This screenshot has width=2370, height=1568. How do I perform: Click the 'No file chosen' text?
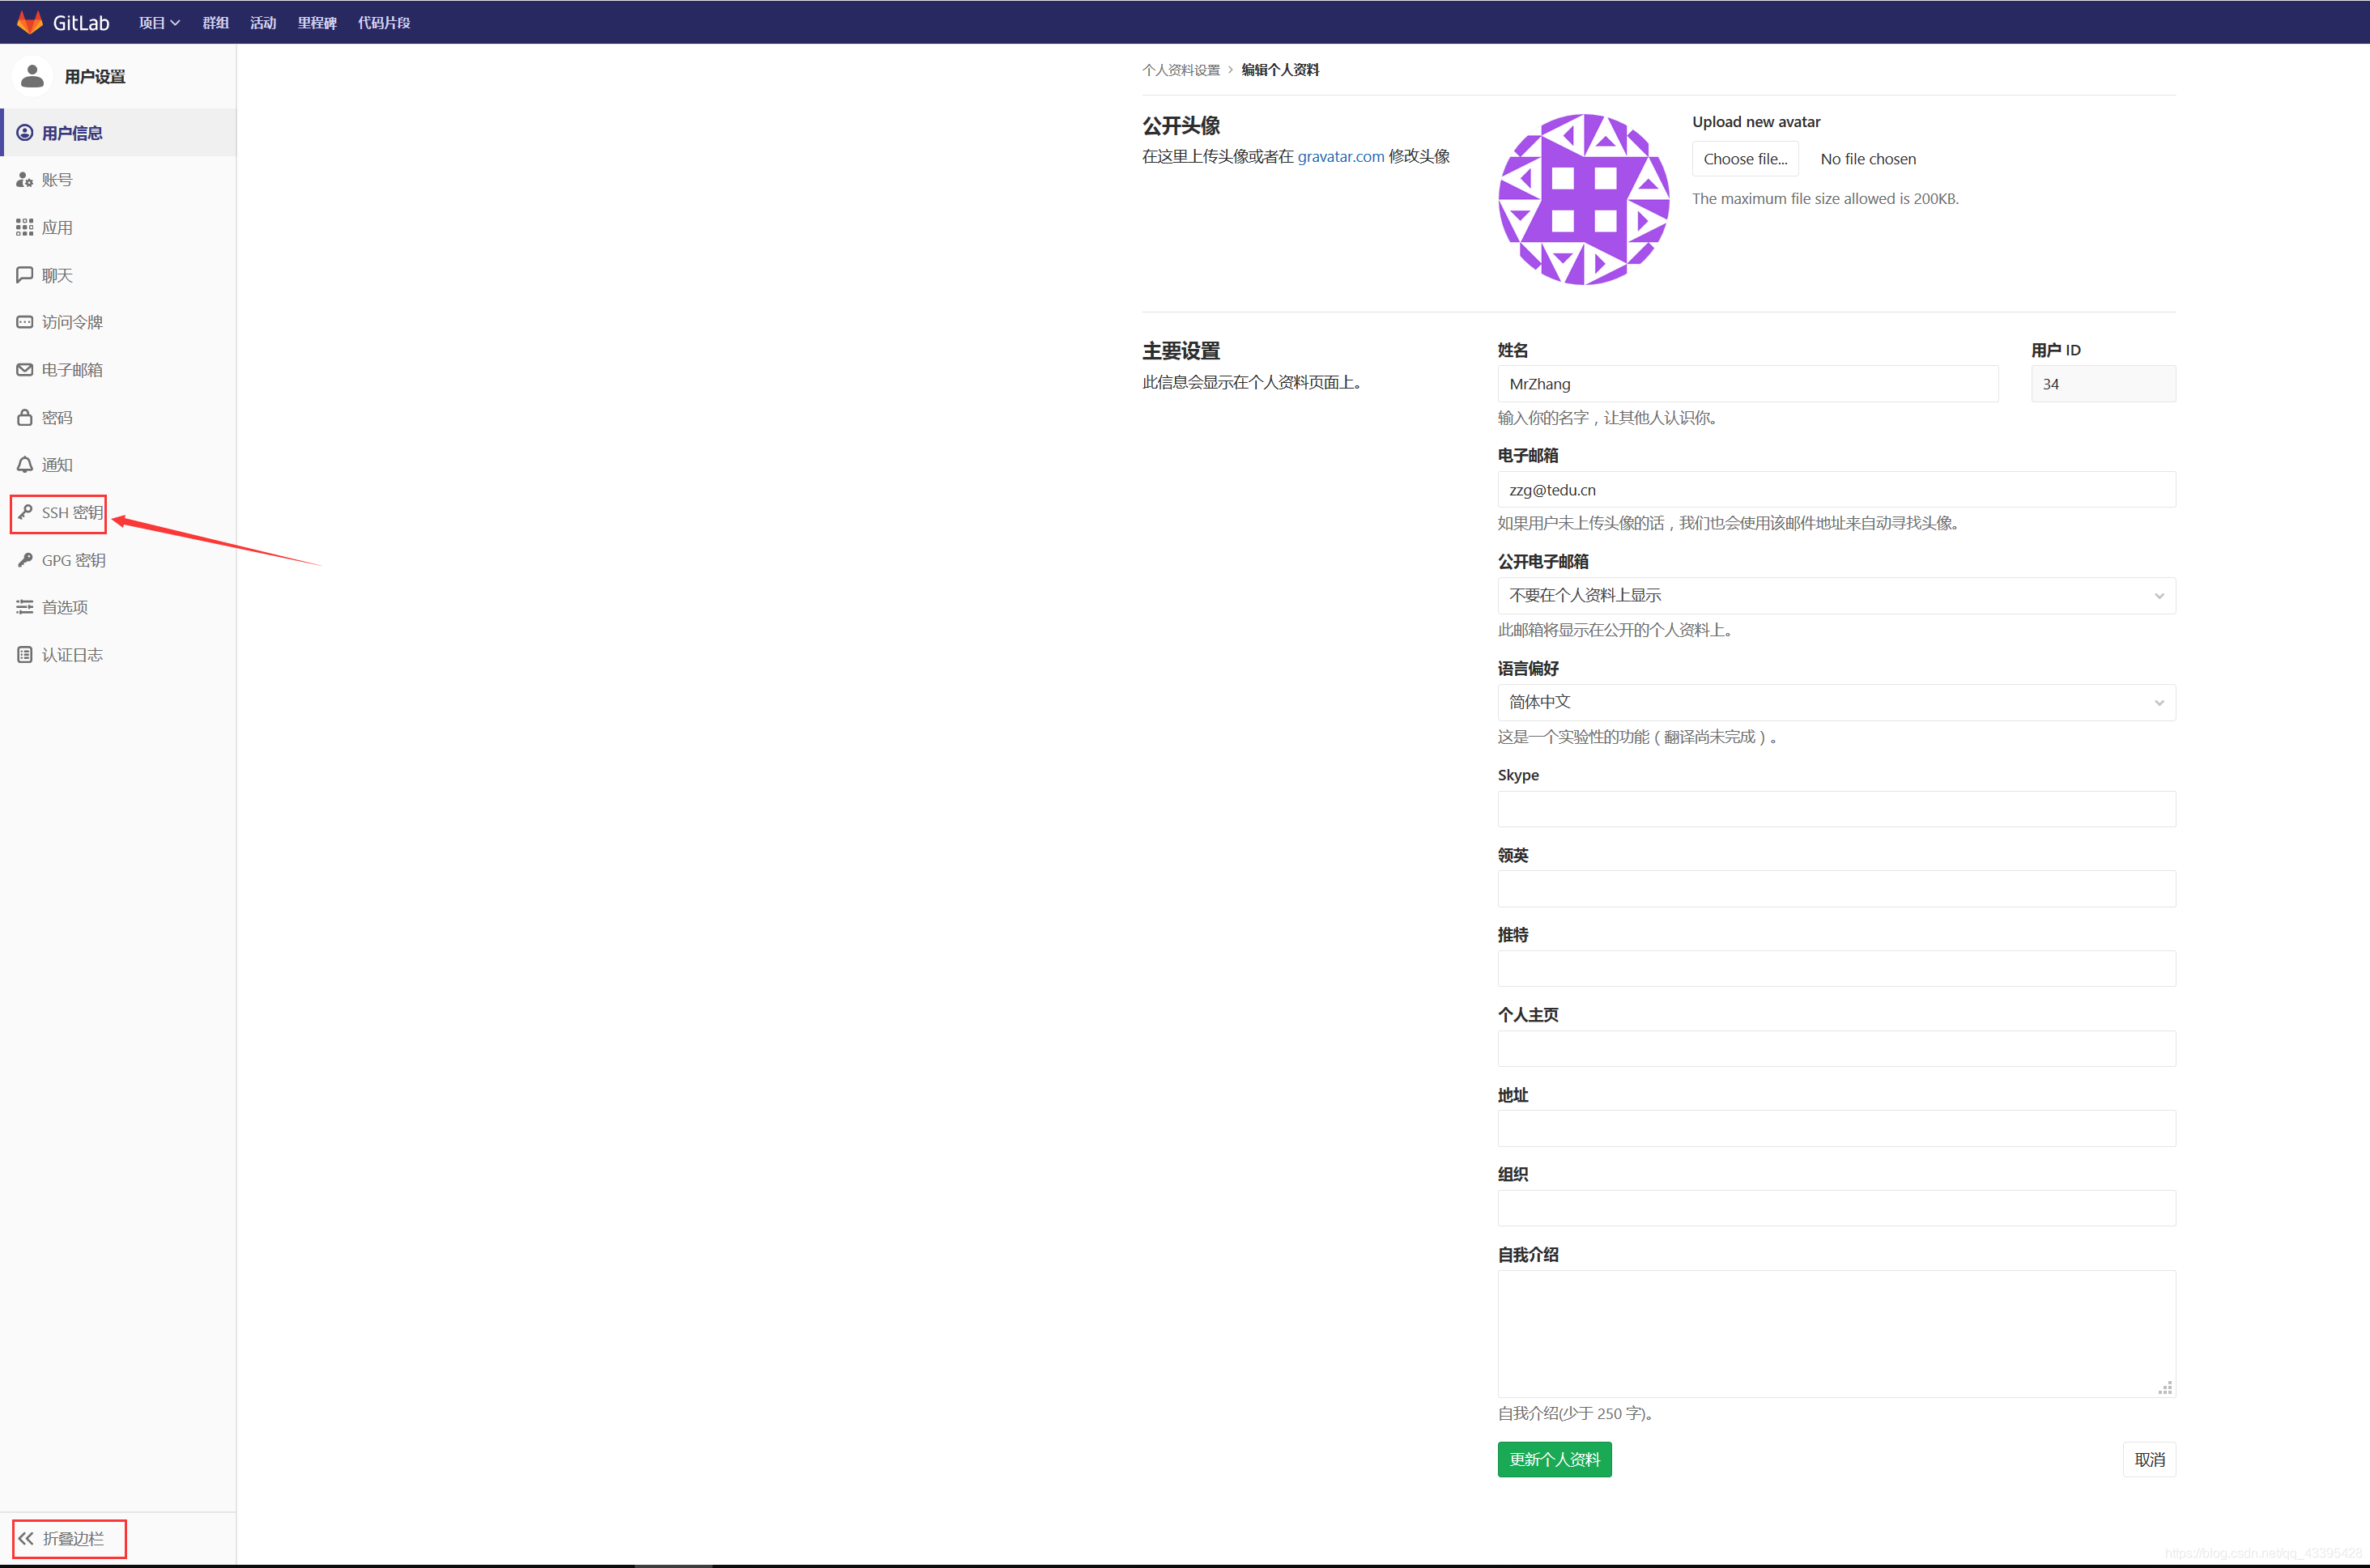pos(1868,159)
